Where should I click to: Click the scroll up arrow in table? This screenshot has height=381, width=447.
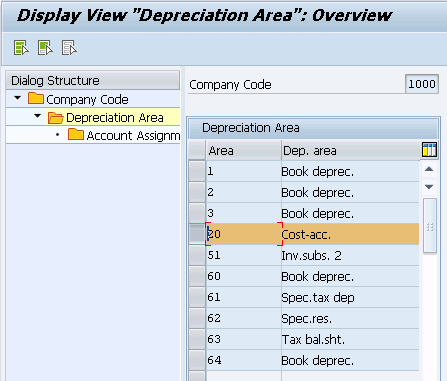[x=429, y=169]
